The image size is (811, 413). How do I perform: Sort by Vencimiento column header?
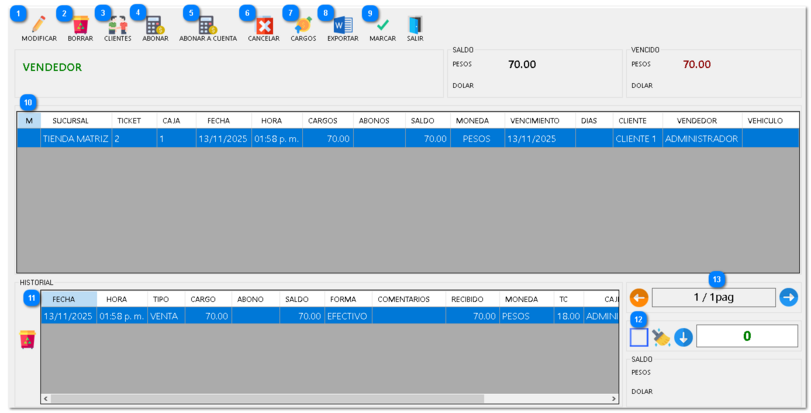(x=534, y=120)
